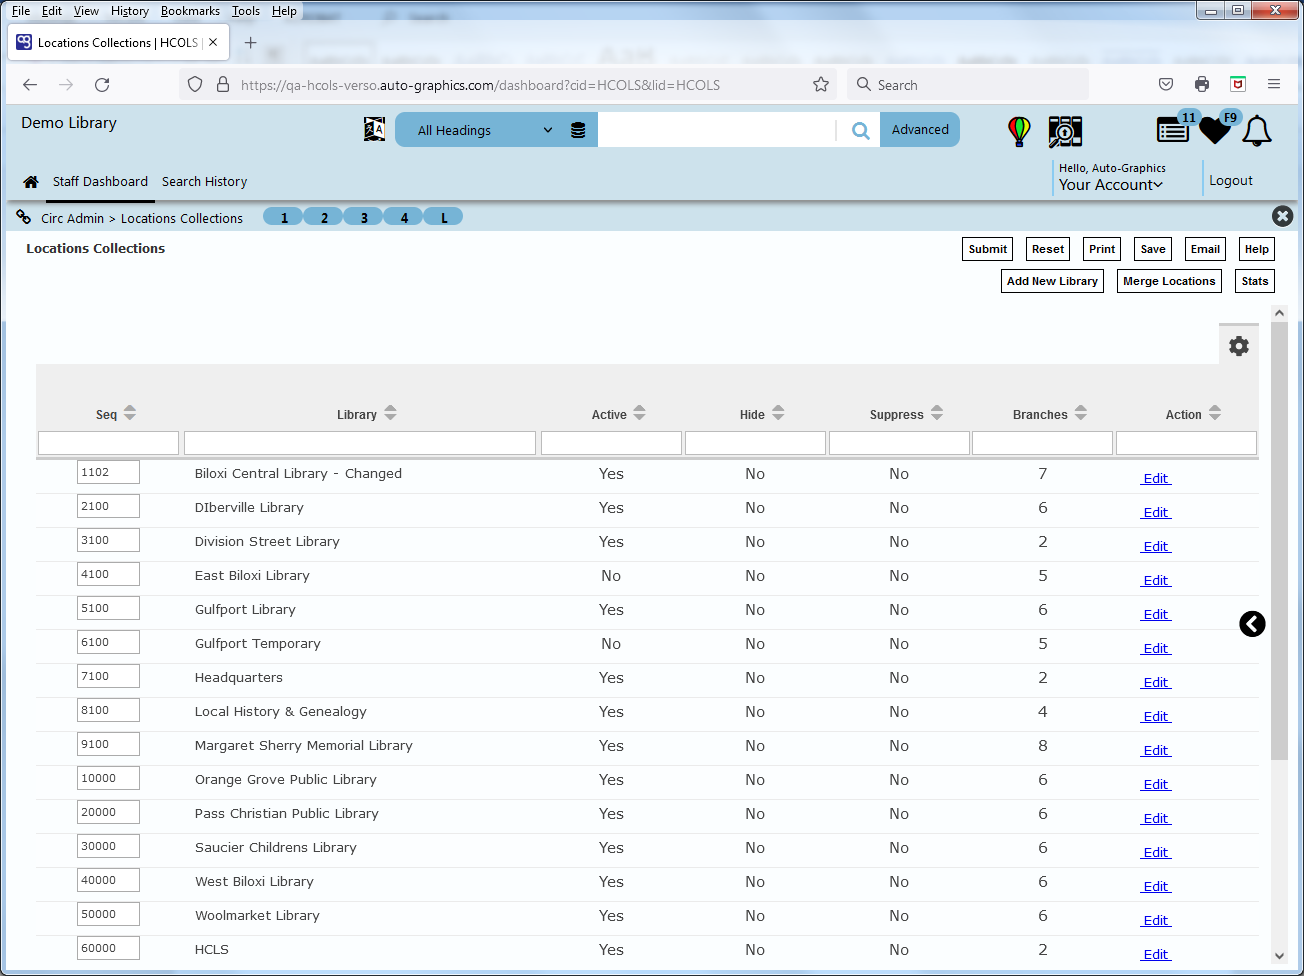The width and height of the screenshot is (1304, 976).
Task: Select pill tab L
Action: click(444, 217)
